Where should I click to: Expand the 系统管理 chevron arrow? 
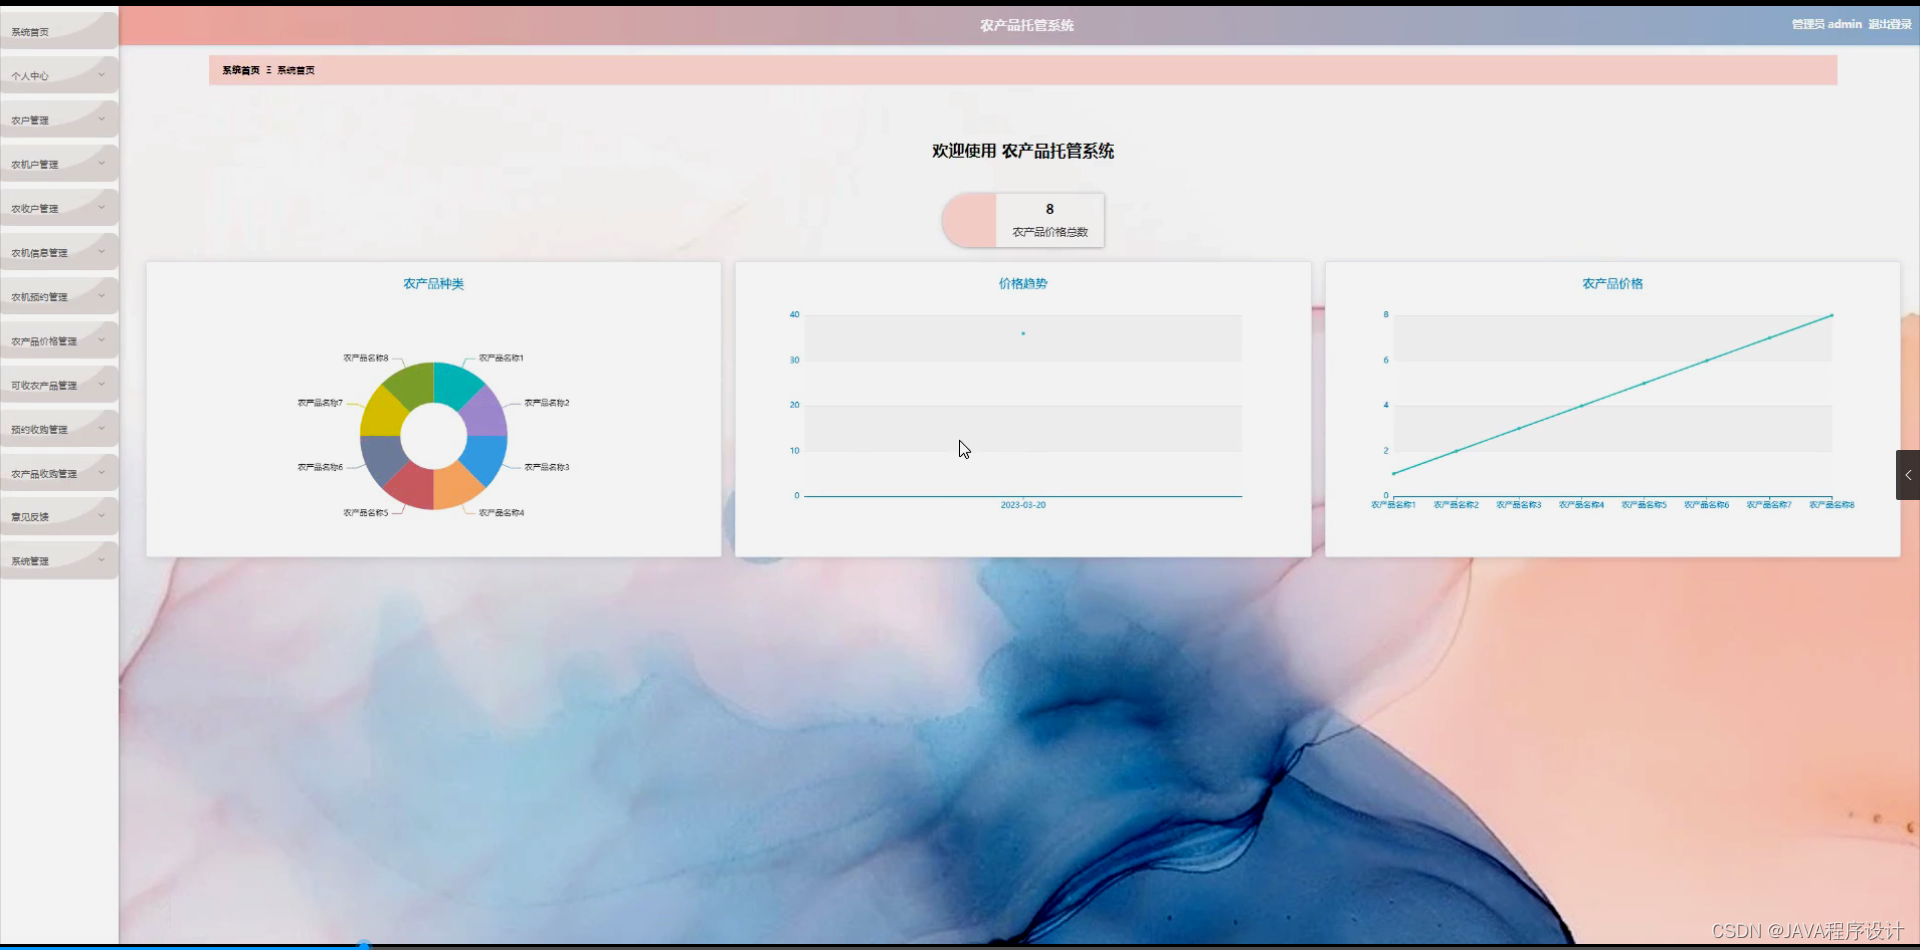tap(101, 560)
